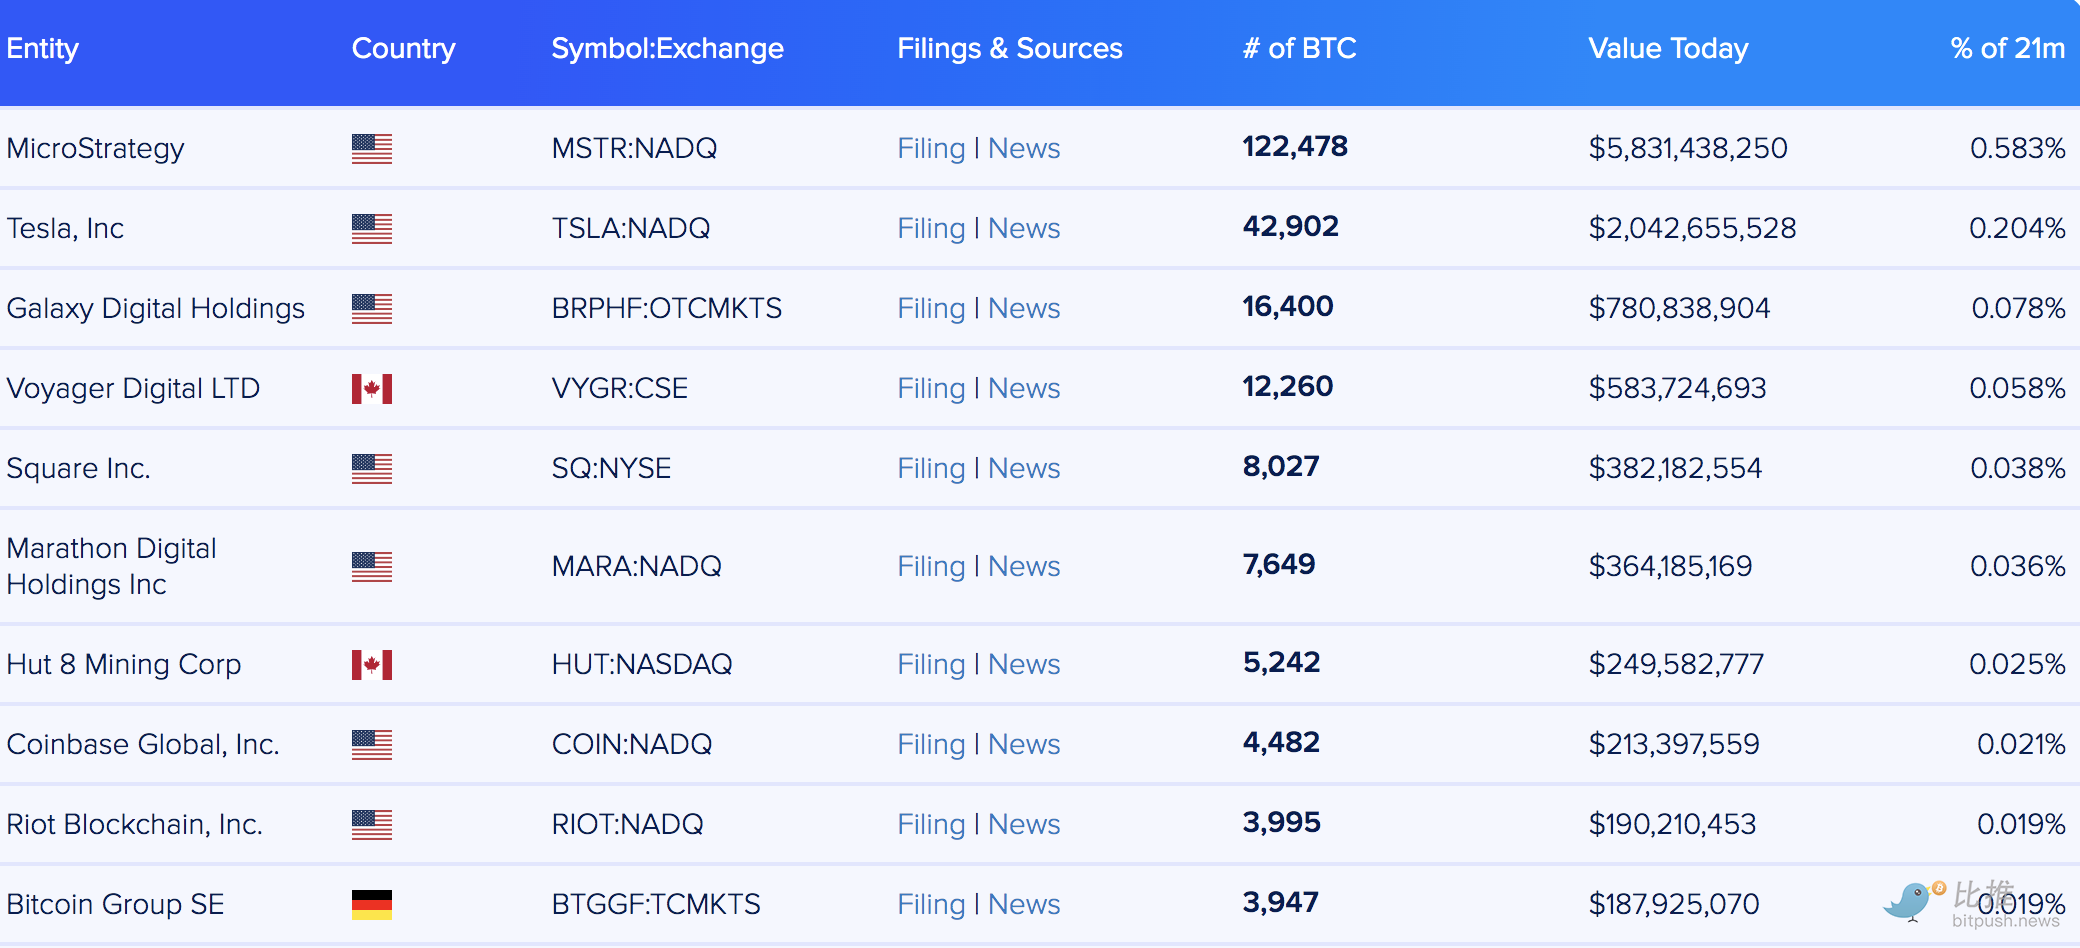Click the US flag in Coinbase Global row
The image size is (2080, 948).
pyautogui.click(x=371, y=744)
